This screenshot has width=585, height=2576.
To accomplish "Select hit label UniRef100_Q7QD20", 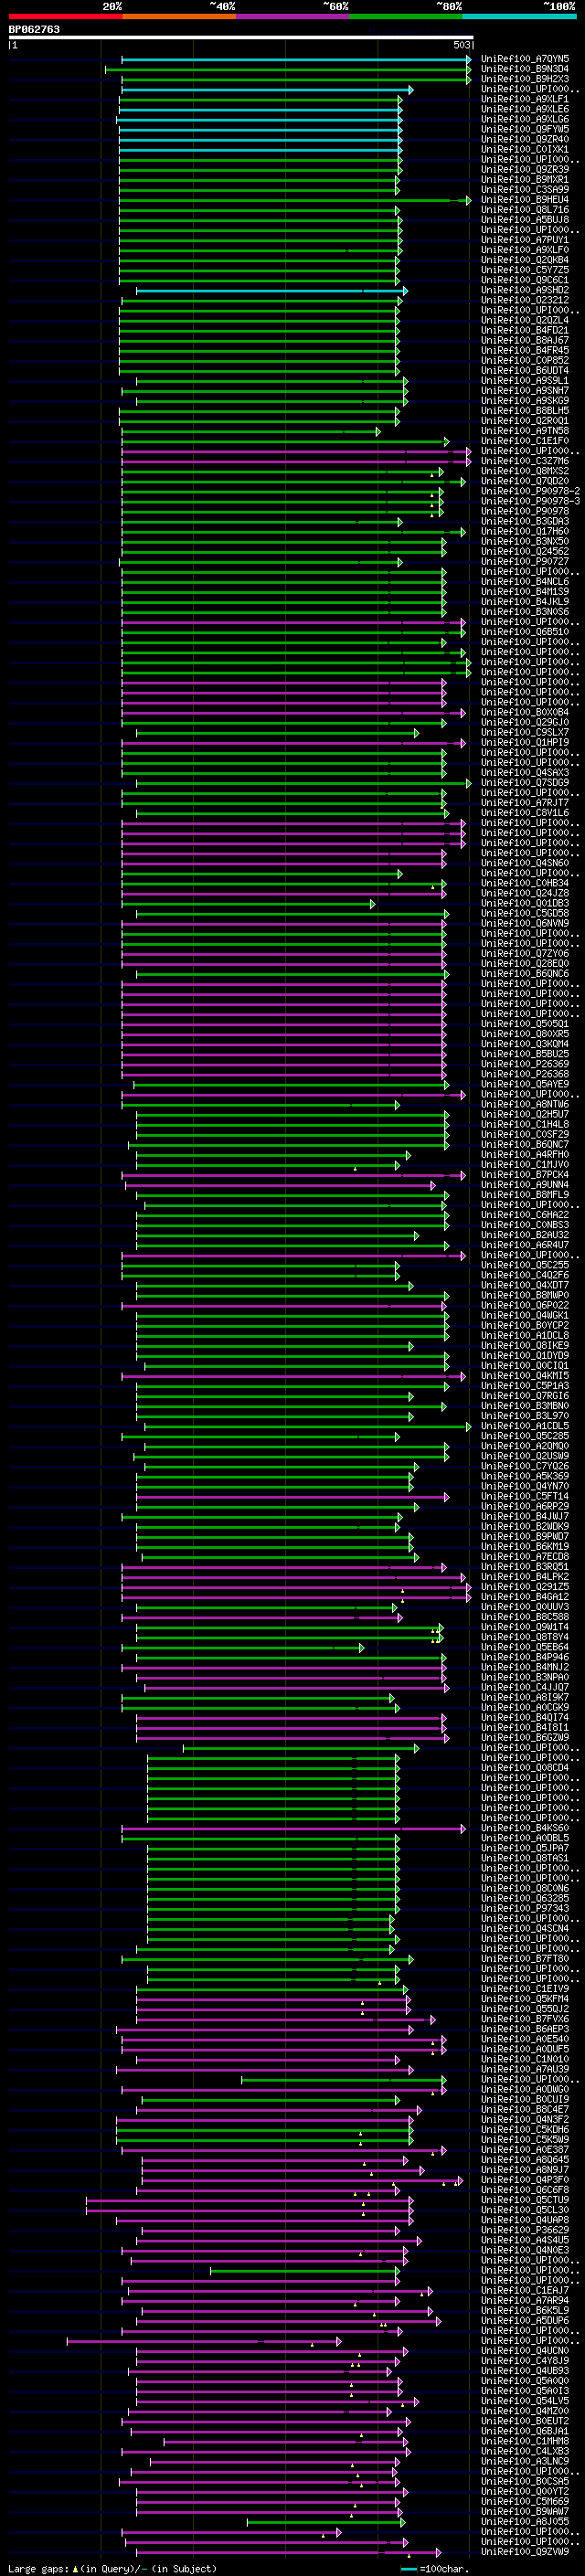I will point(525,481).
